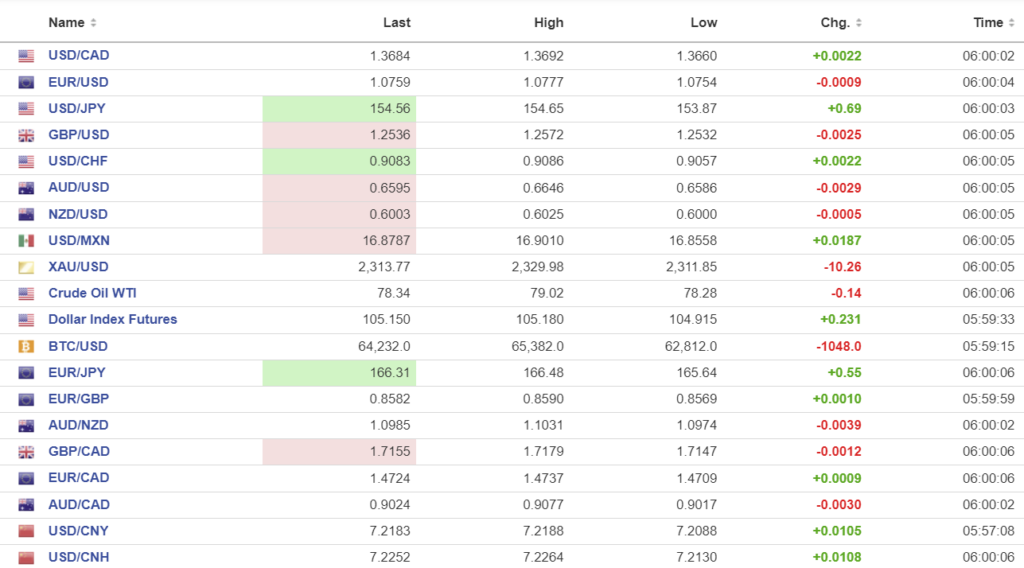1024x568 pixels.
Task: Click the High column header
Action: (549, 22)
